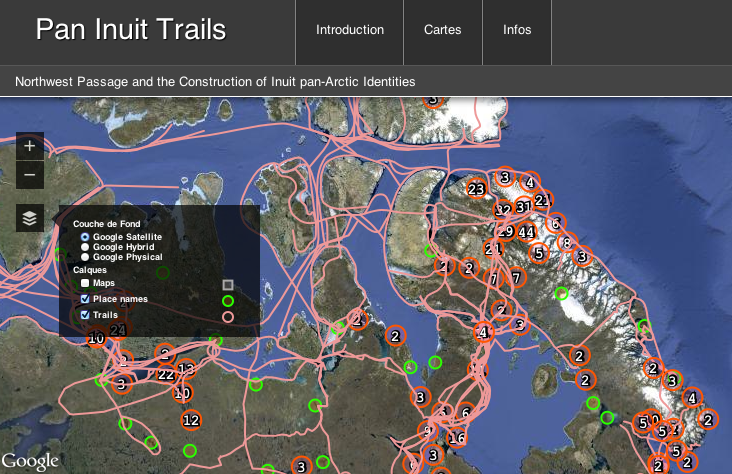The height and width of the screenshot is (474, 732).
Task: Uncheck the Place names layer
Action: coord(85,299)
